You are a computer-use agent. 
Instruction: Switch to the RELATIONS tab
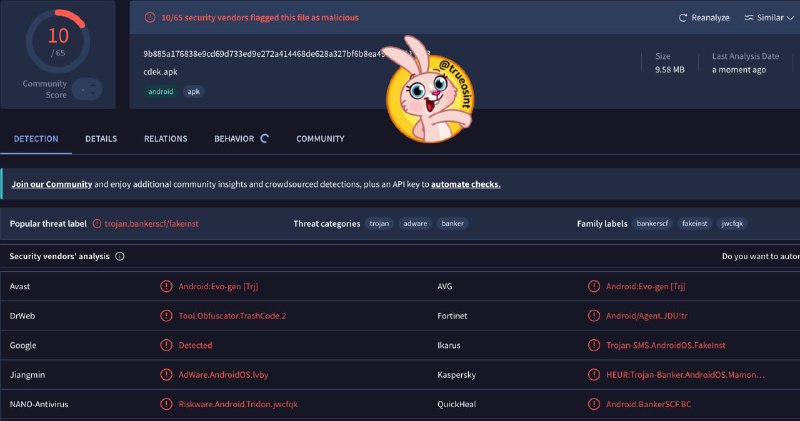pyautogui.click(x=165, y=139)
